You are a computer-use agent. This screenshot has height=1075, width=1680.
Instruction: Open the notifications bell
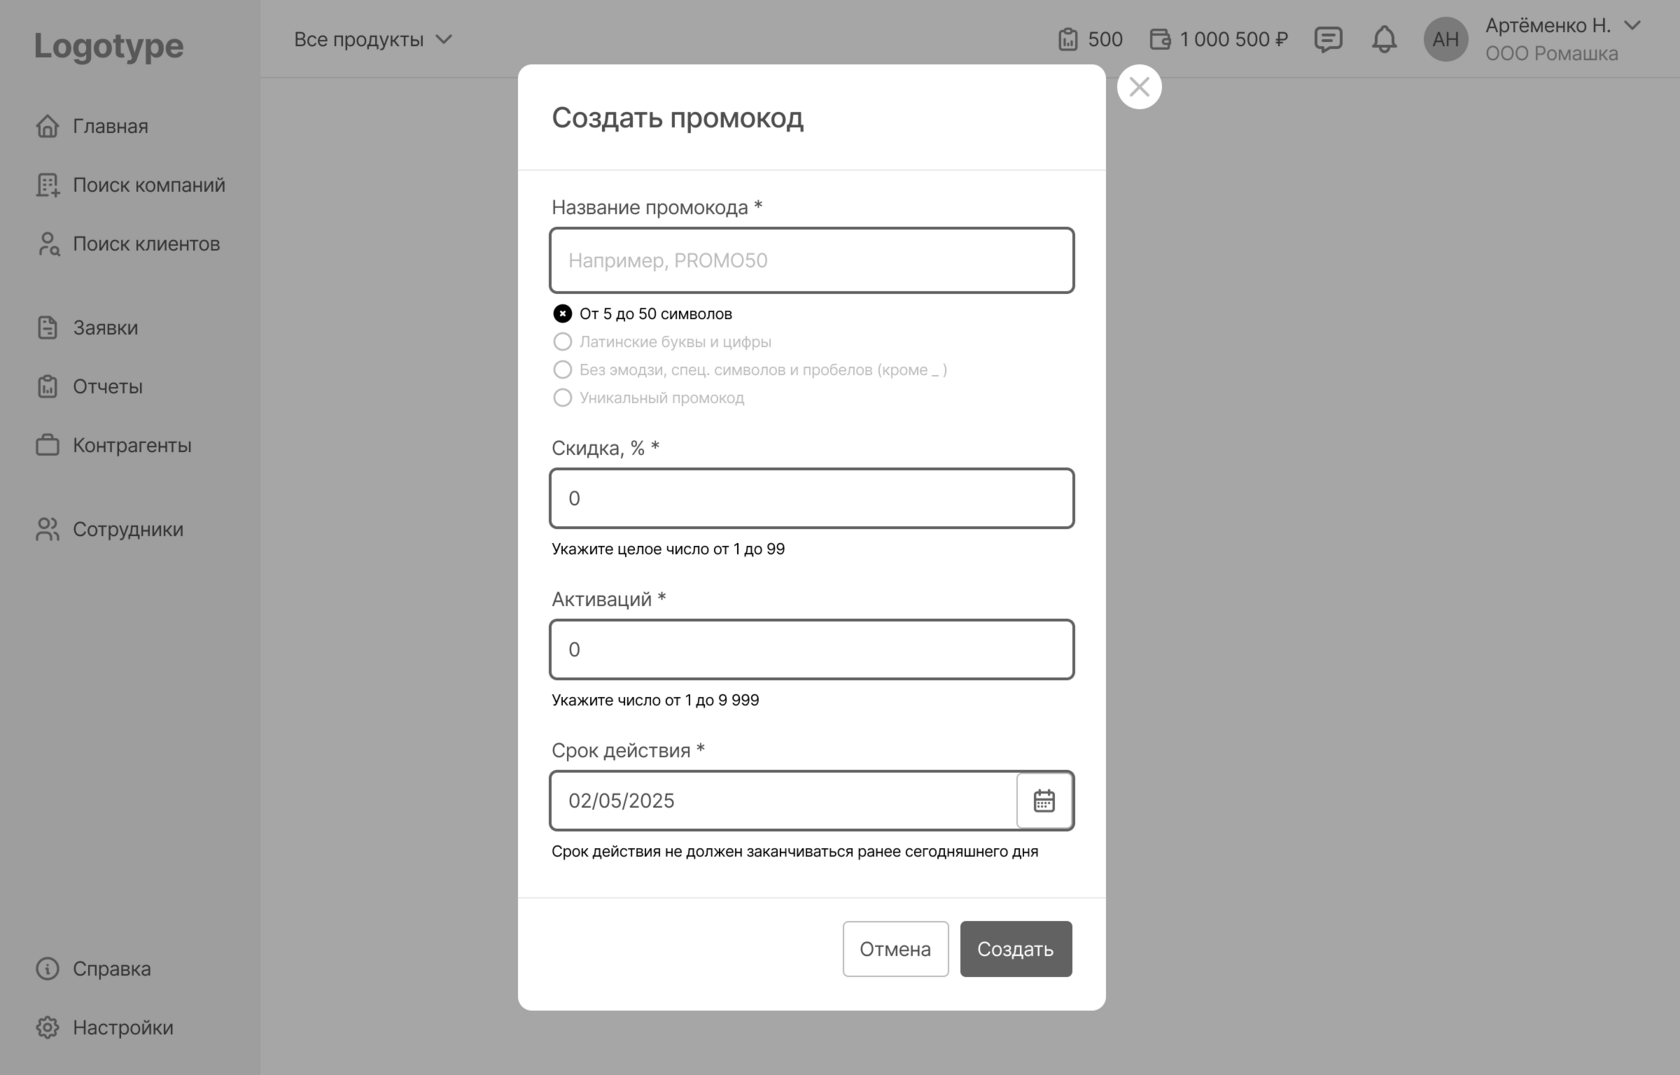tap(1384, 39)
